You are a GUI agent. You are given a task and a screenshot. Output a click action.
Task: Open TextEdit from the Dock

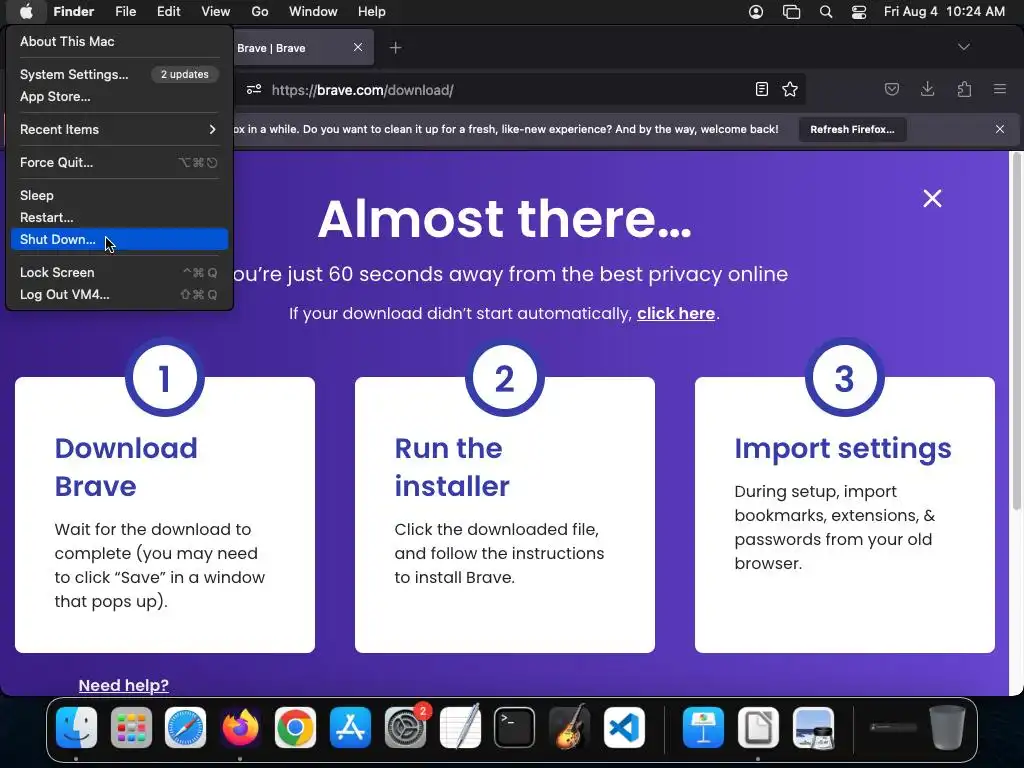[460, 727]
